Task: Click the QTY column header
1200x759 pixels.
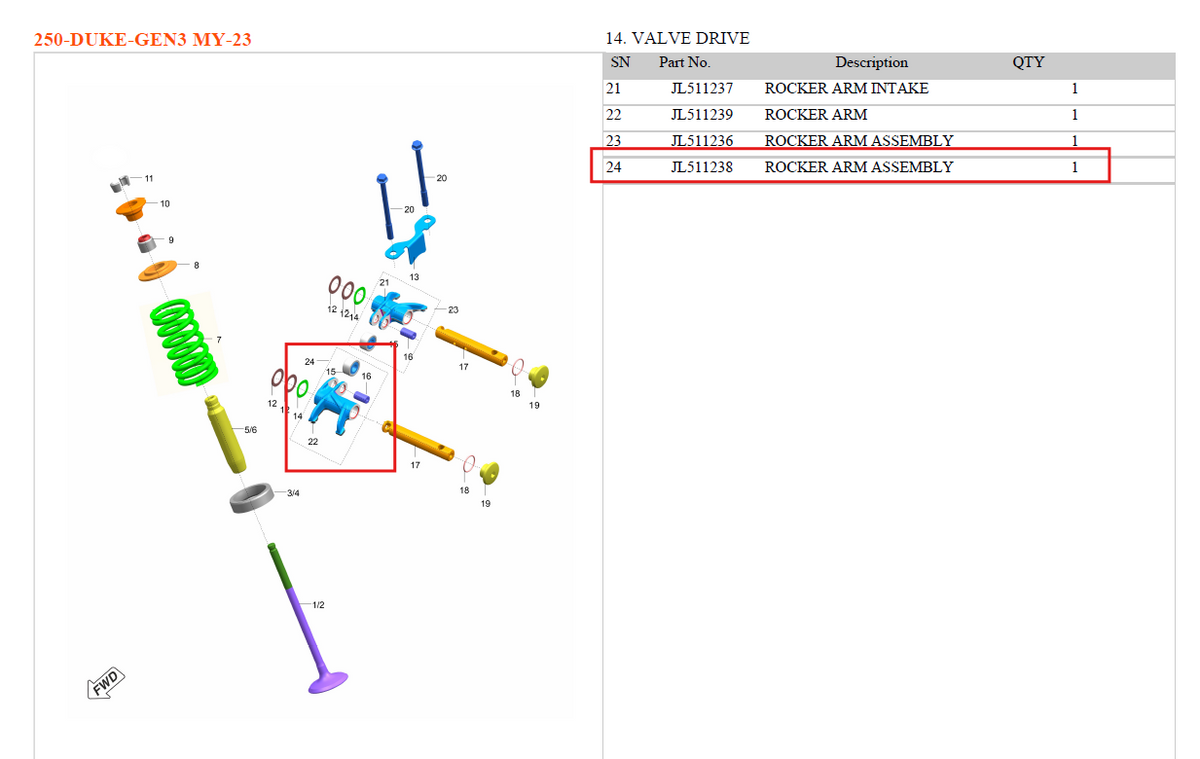Action: (1028, 62)
